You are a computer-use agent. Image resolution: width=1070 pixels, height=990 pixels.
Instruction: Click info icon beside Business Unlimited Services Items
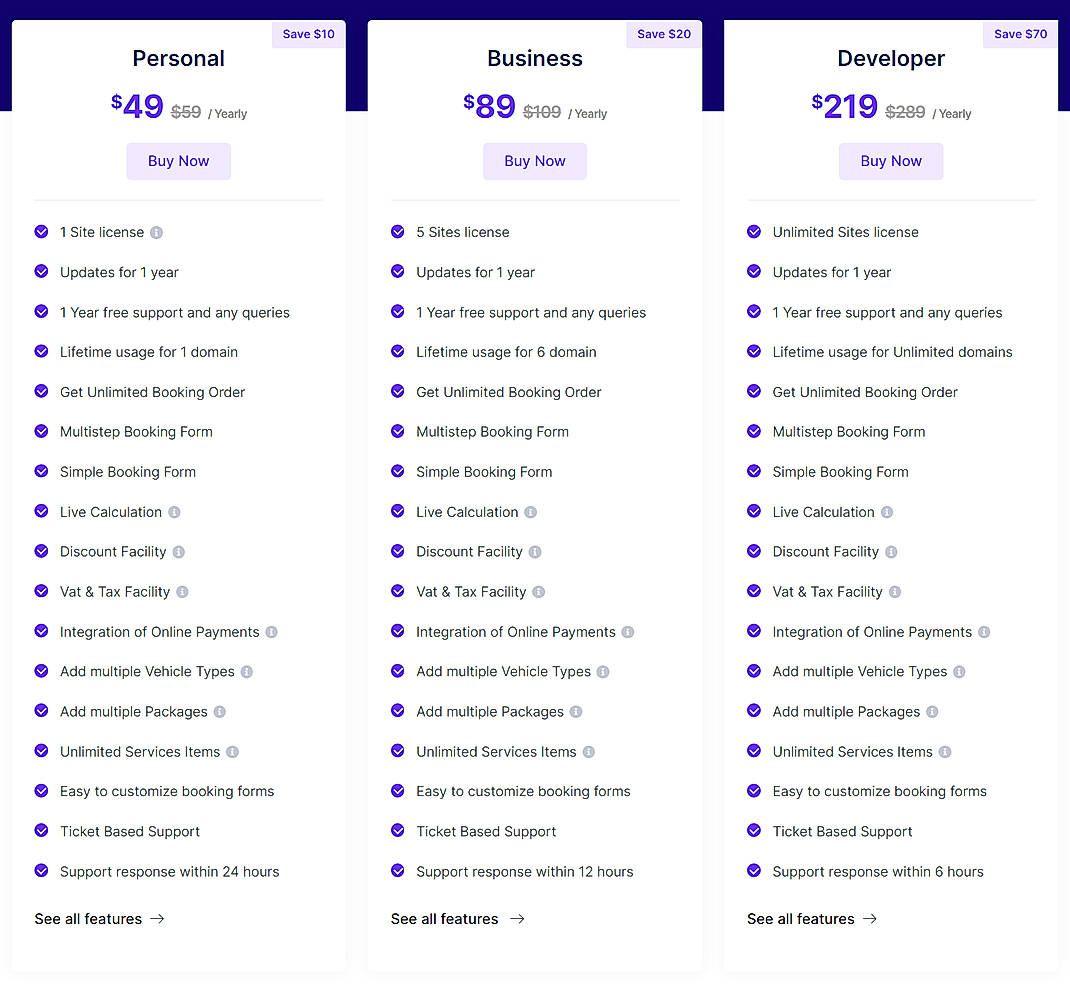(x=589, y=752)
